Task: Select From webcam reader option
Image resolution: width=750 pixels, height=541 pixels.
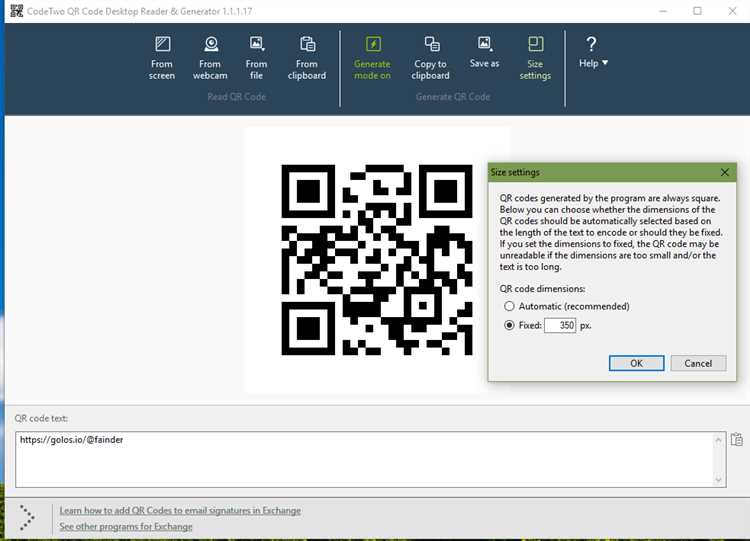Action: pyautogui.click(x=210, y=57)
